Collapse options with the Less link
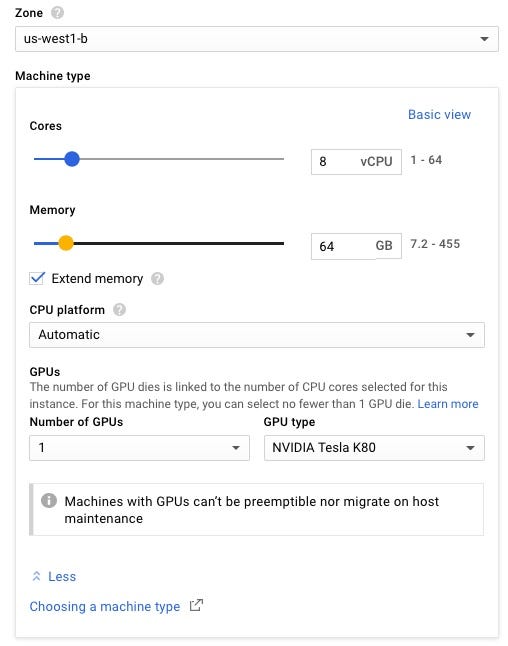508x646 pixels. (x=62, y=576)
